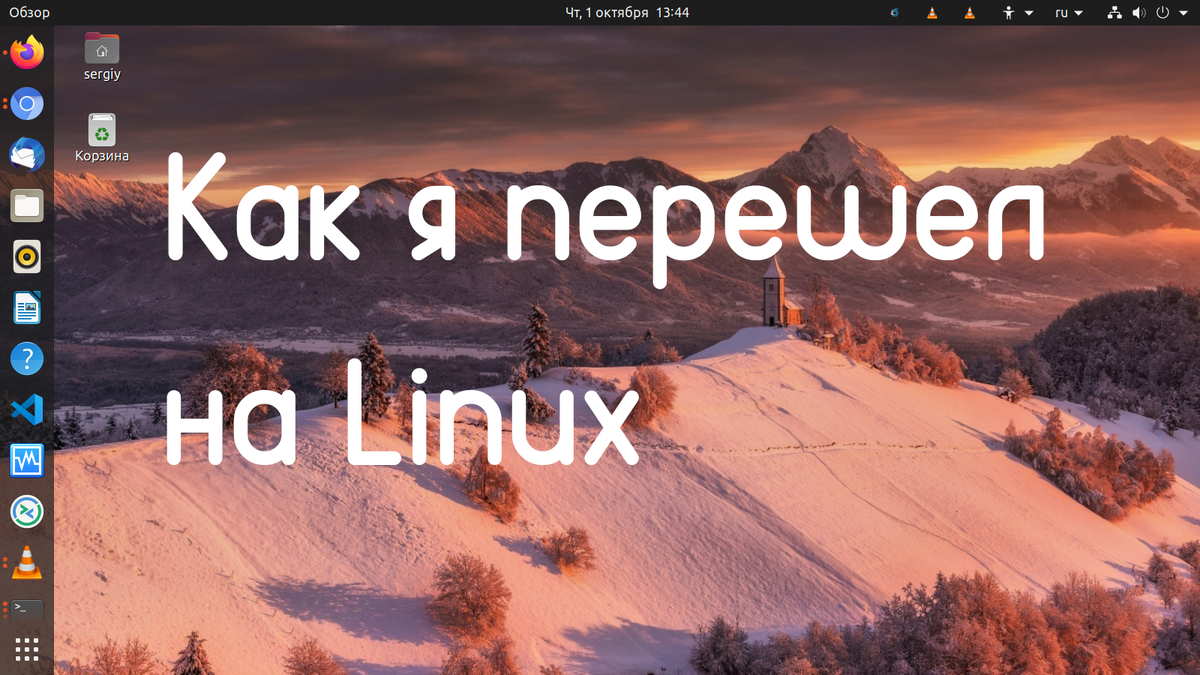Expand the system status menu arrow
Image resolution: width=1200 pixels, height=675 pixels.
click(x=1182, y=13)
